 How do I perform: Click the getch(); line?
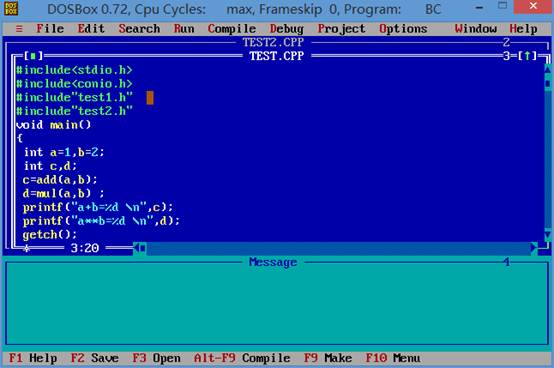(50, 235)
